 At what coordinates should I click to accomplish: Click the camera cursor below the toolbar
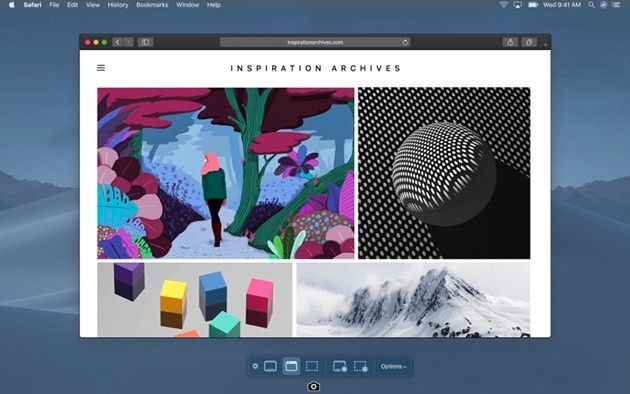313,386
